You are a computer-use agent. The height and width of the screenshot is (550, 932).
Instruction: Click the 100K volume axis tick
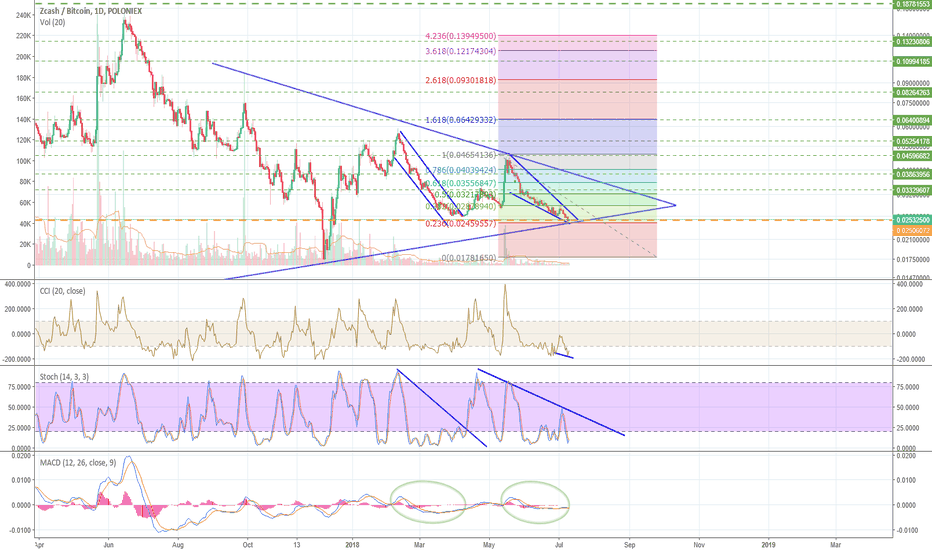tap(23, 161)
